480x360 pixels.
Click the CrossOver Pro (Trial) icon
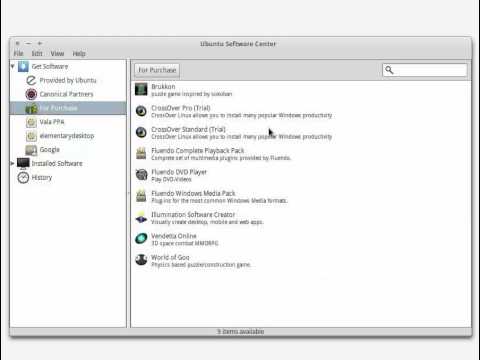[141, 111]
